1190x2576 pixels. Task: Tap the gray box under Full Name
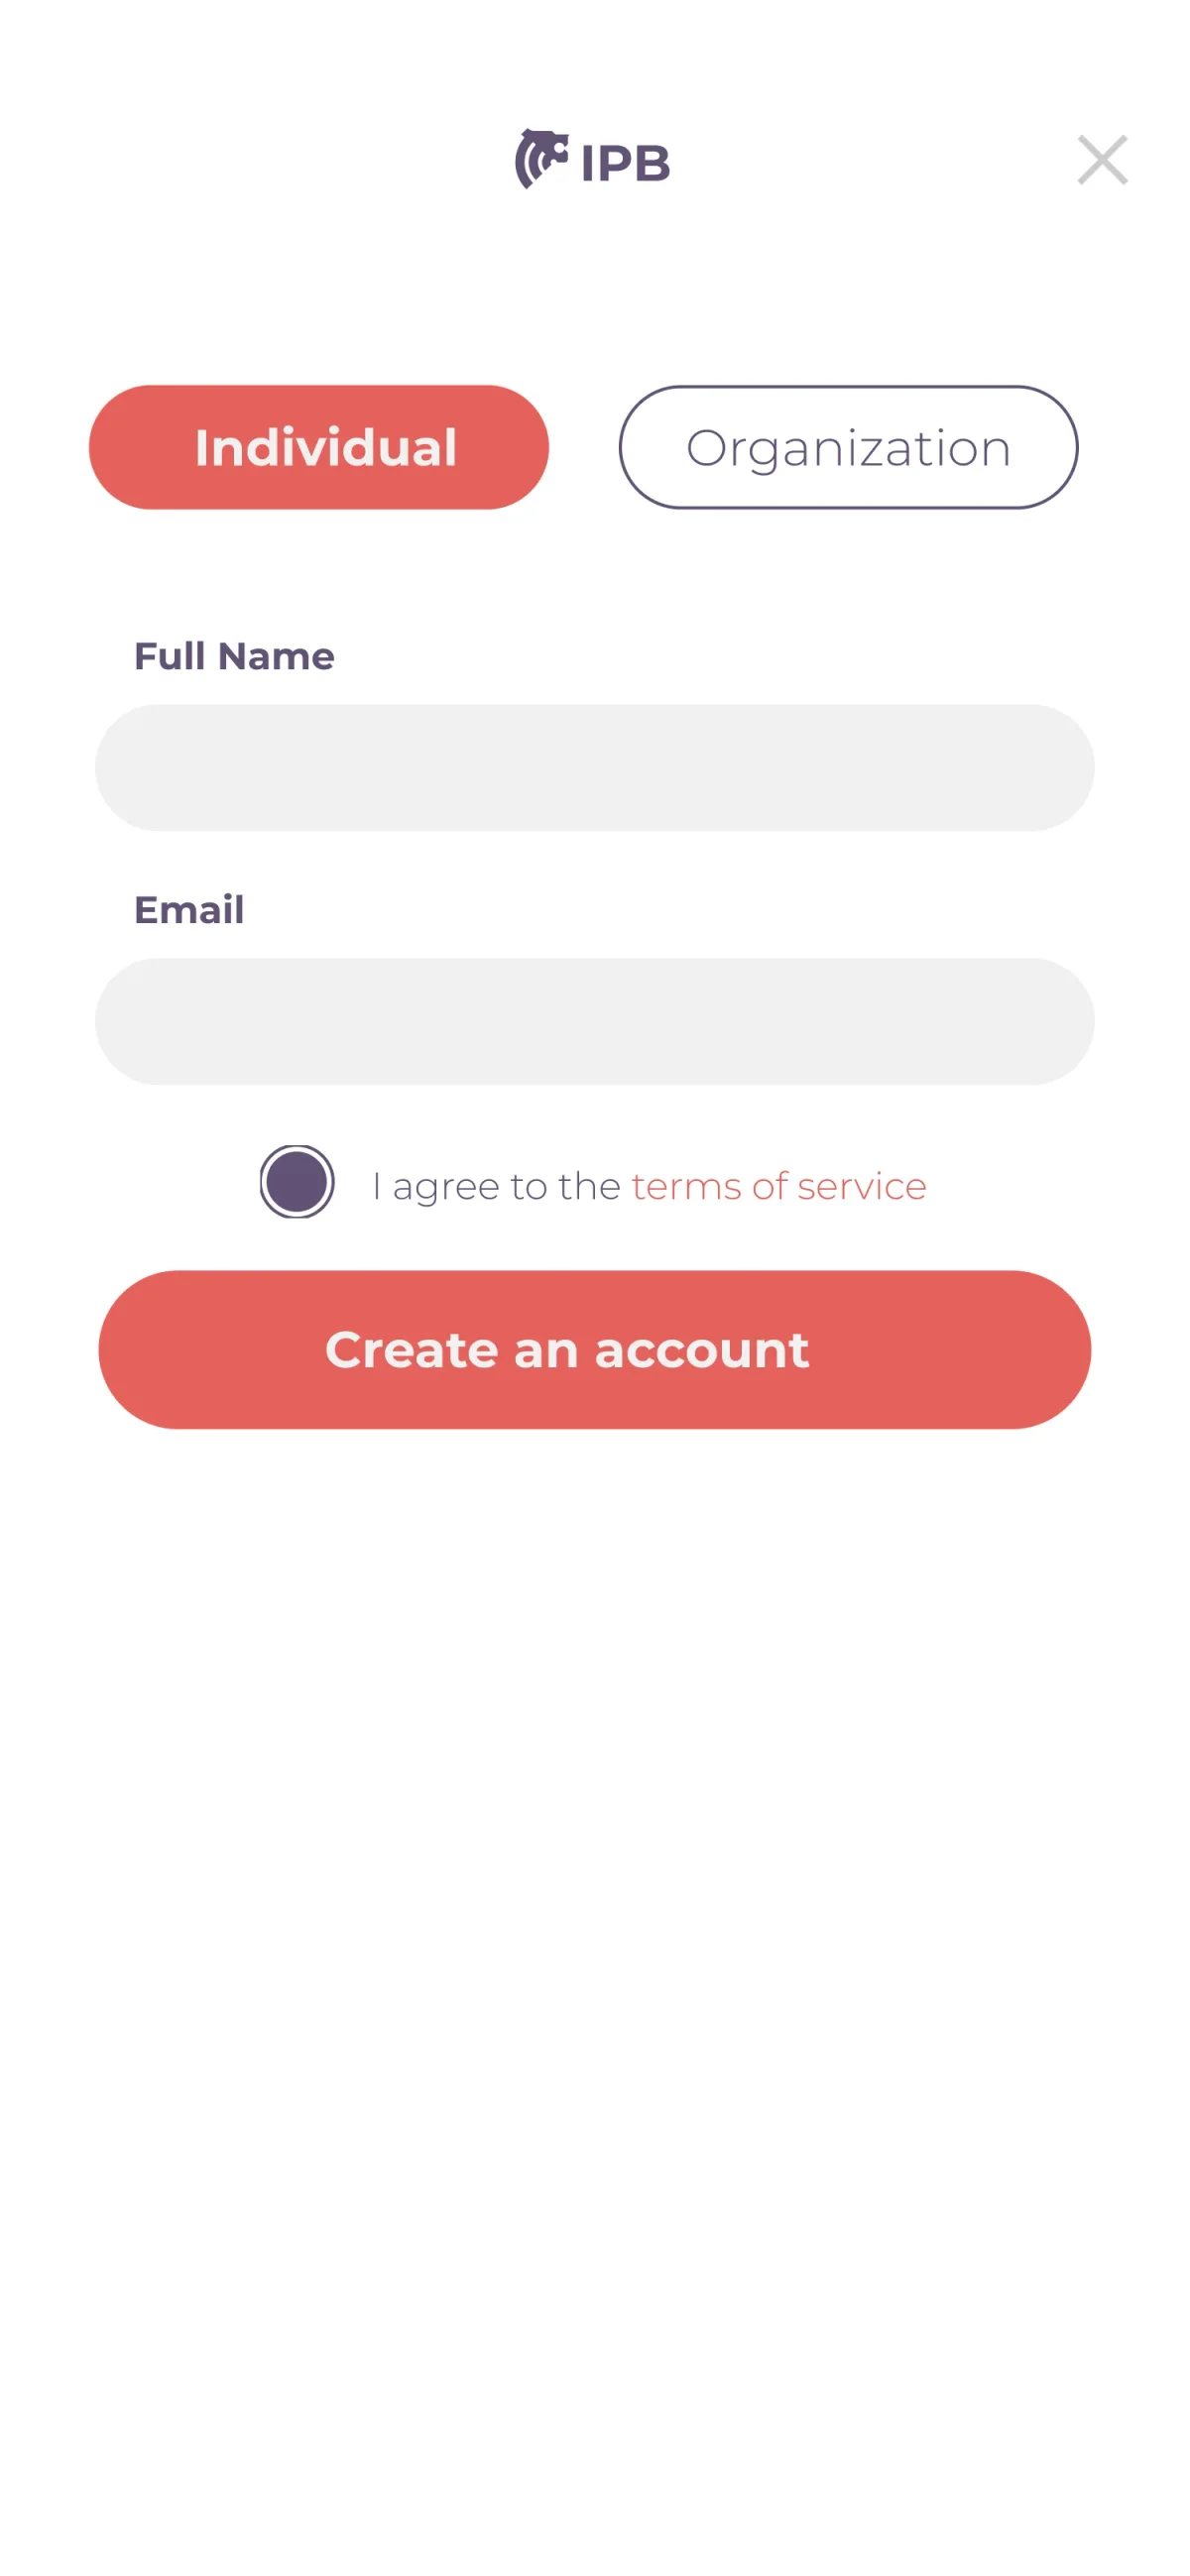pyautogui.click(x=594, y=768)
